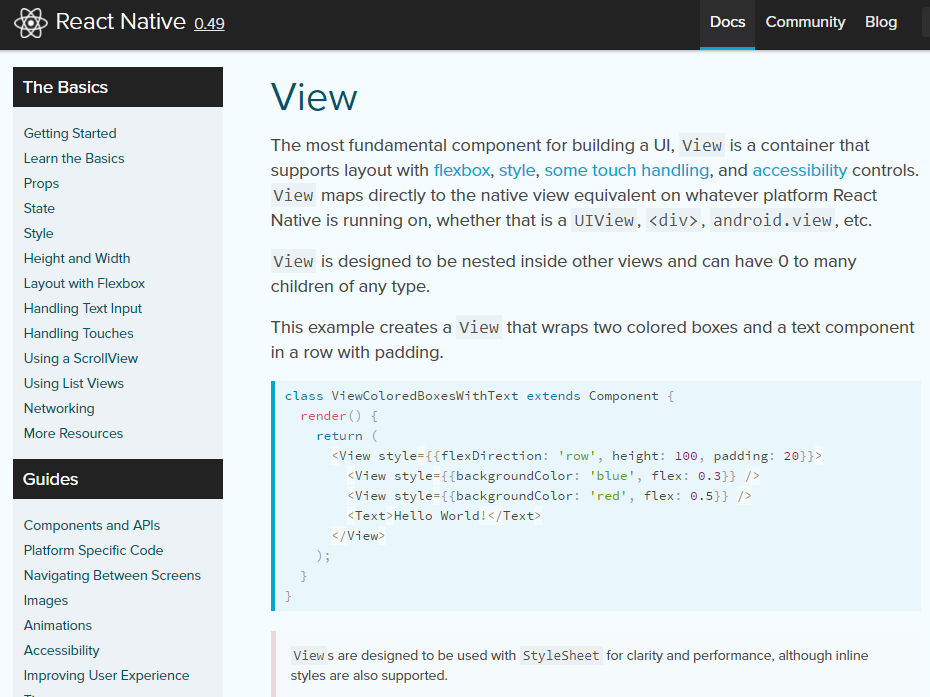Click the StyleSheet inline code
This screenshot has height=697, width=930.
[x=561, y=655]
